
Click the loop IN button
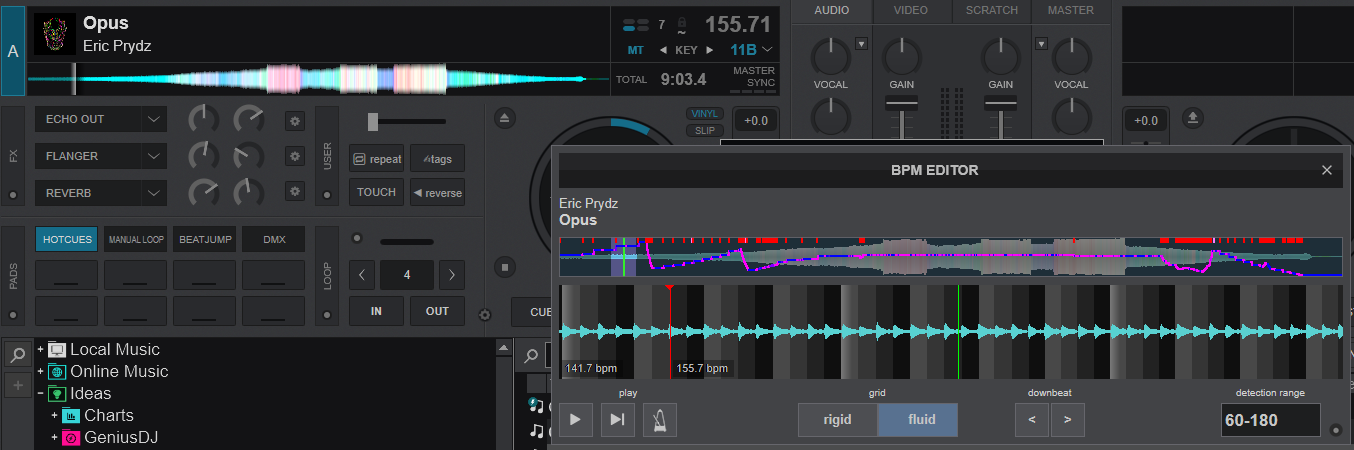pyautogui.click(x=376, y=311)
